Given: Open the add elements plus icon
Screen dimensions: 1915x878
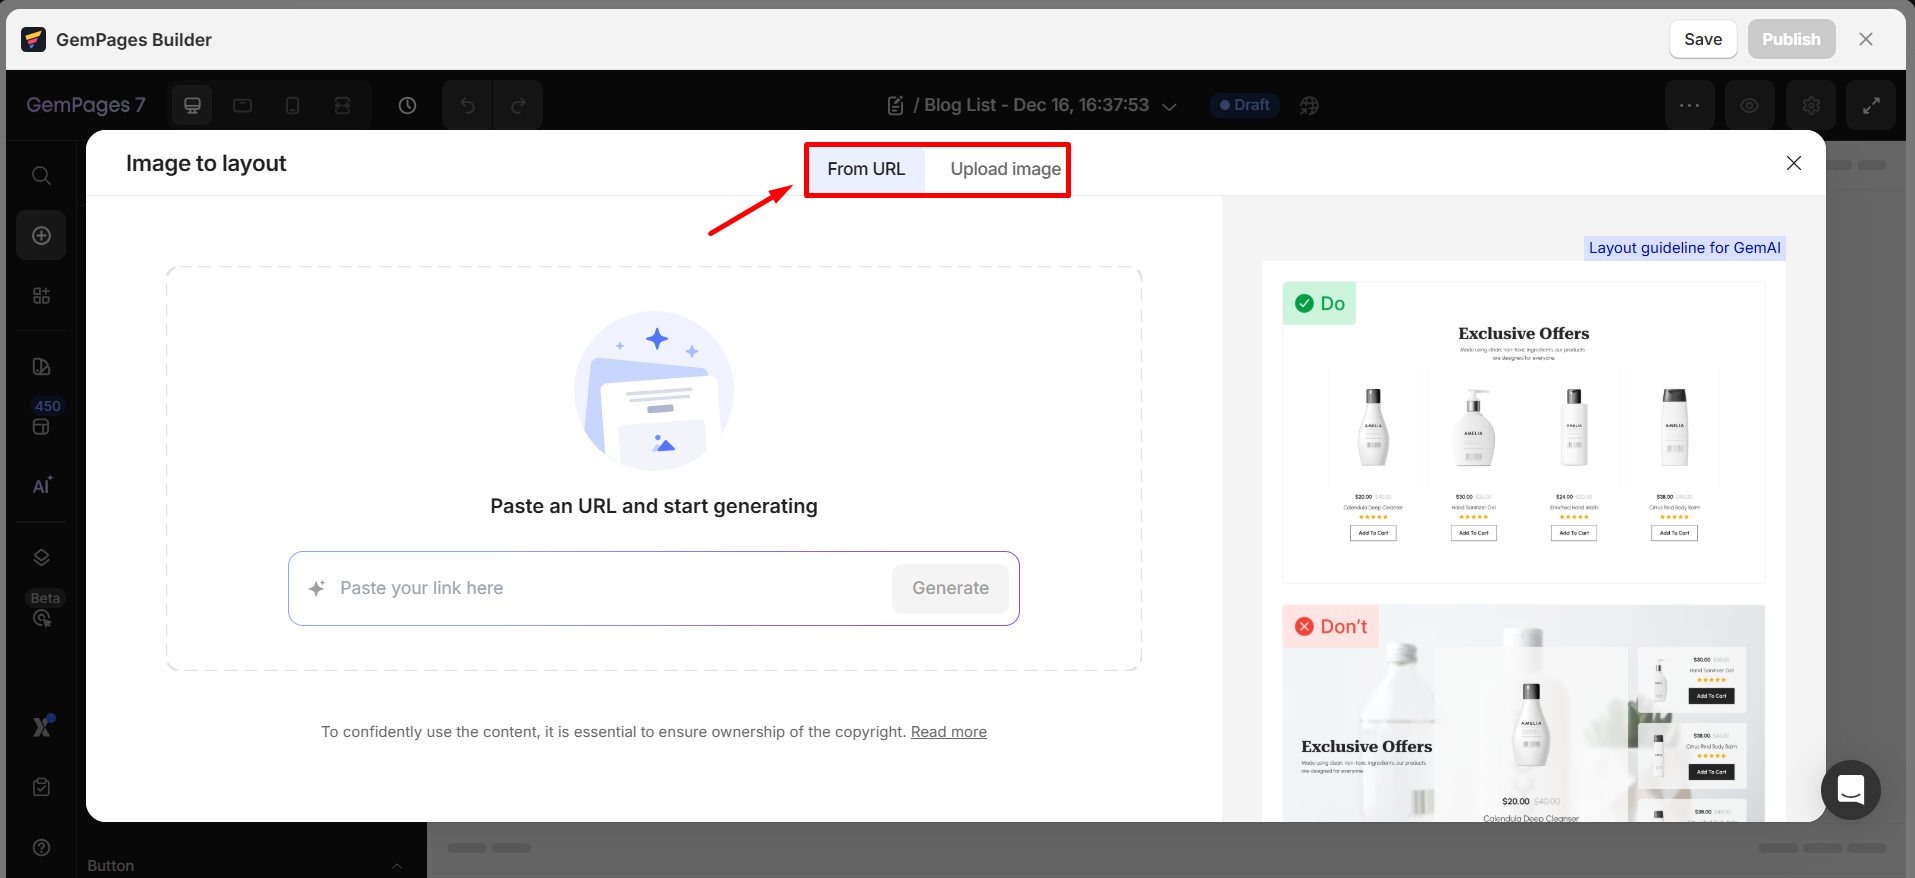Looking at the screenshot, I should click(x=41, y=235).
